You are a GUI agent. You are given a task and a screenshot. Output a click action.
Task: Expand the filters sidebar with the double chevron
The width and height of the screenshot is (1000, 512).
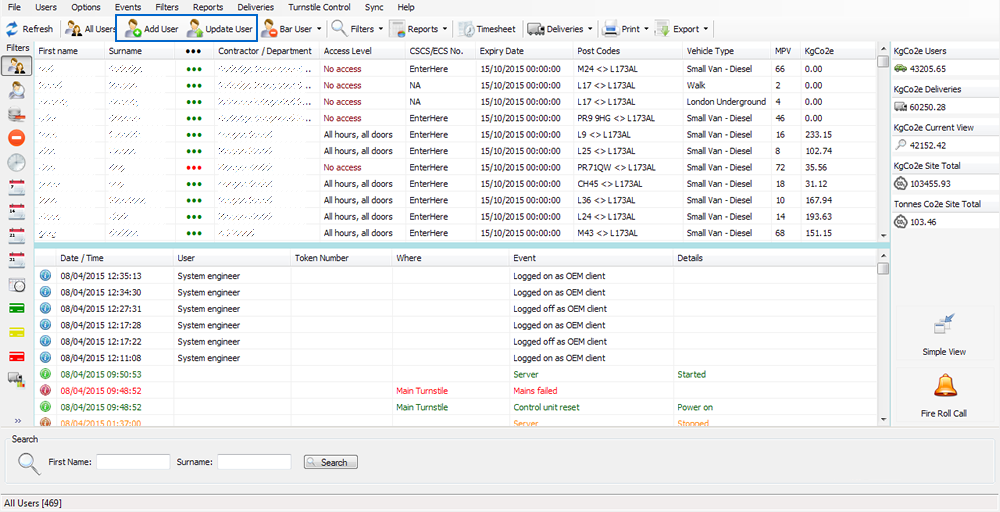[17, 420]
